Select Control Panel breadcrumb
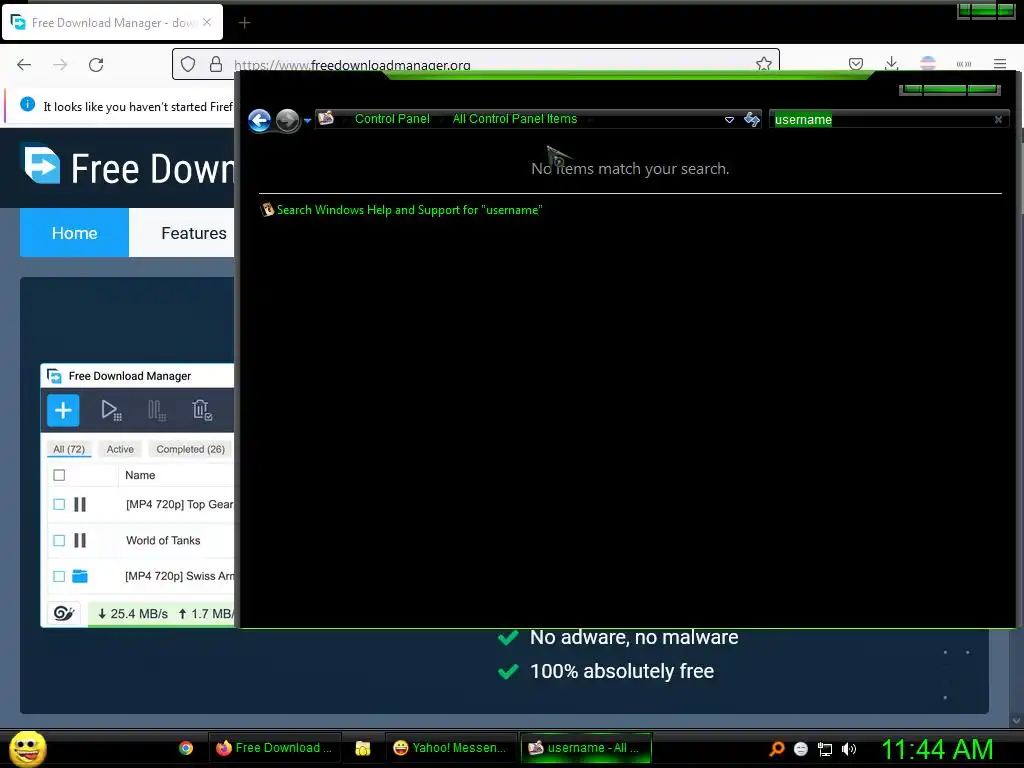Image resolution: width=1024 pixels, height=768 pixels. tap(392, 119)
